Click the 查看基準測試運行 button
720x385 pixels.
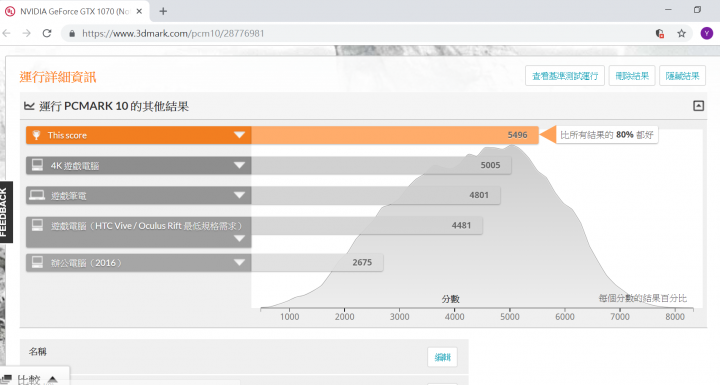point(565,76)
